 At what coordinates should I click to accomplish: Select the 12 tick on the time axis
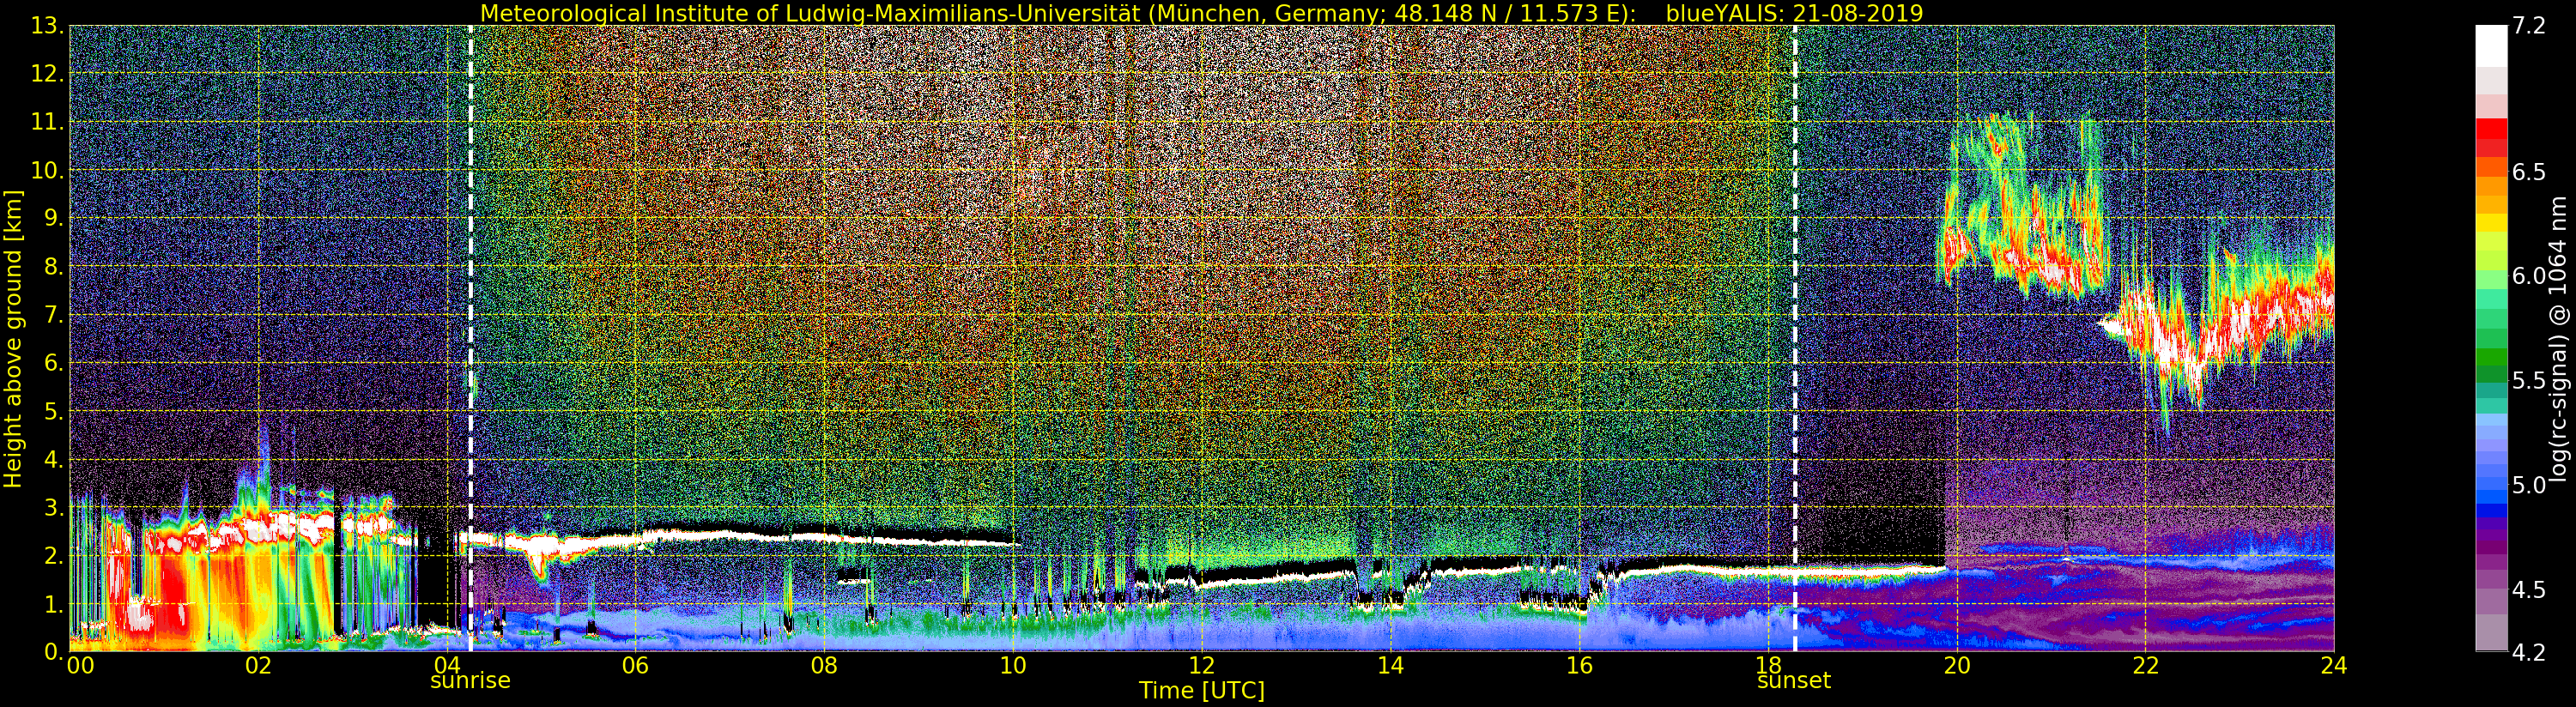1202,666
